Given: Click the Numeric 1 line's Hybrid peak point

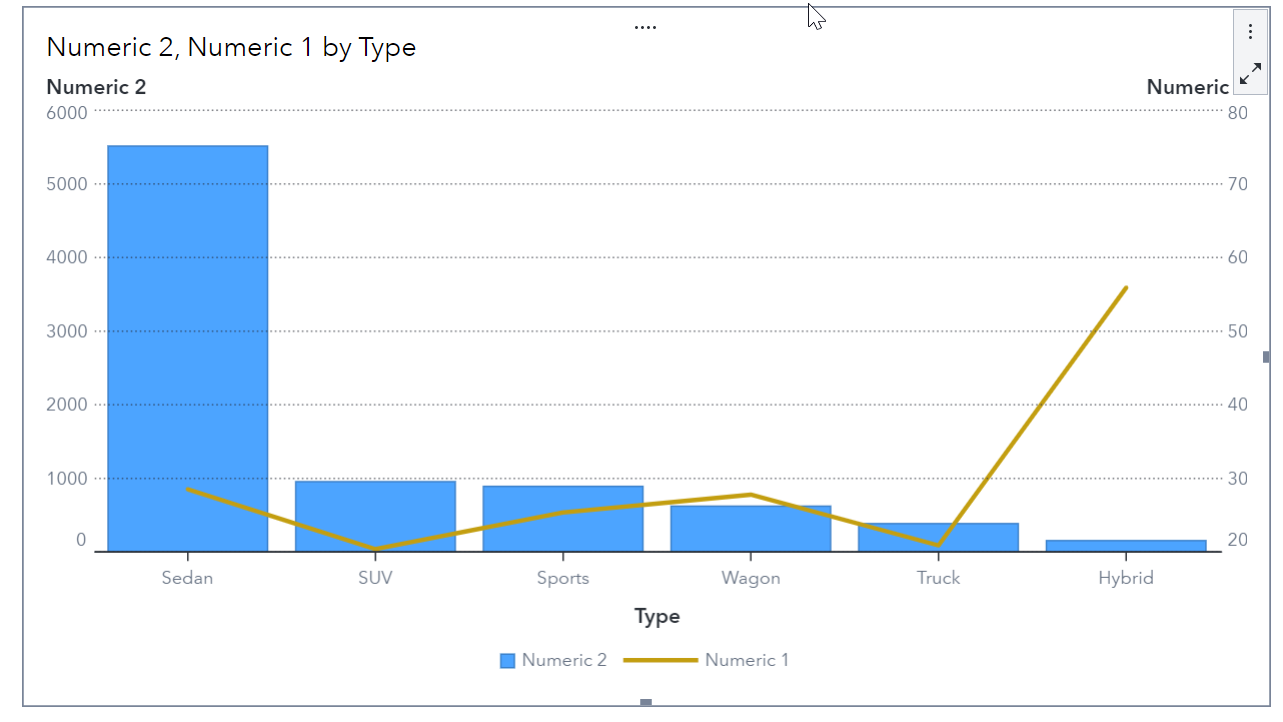Looking at the screenshot, I should 1125,287.
